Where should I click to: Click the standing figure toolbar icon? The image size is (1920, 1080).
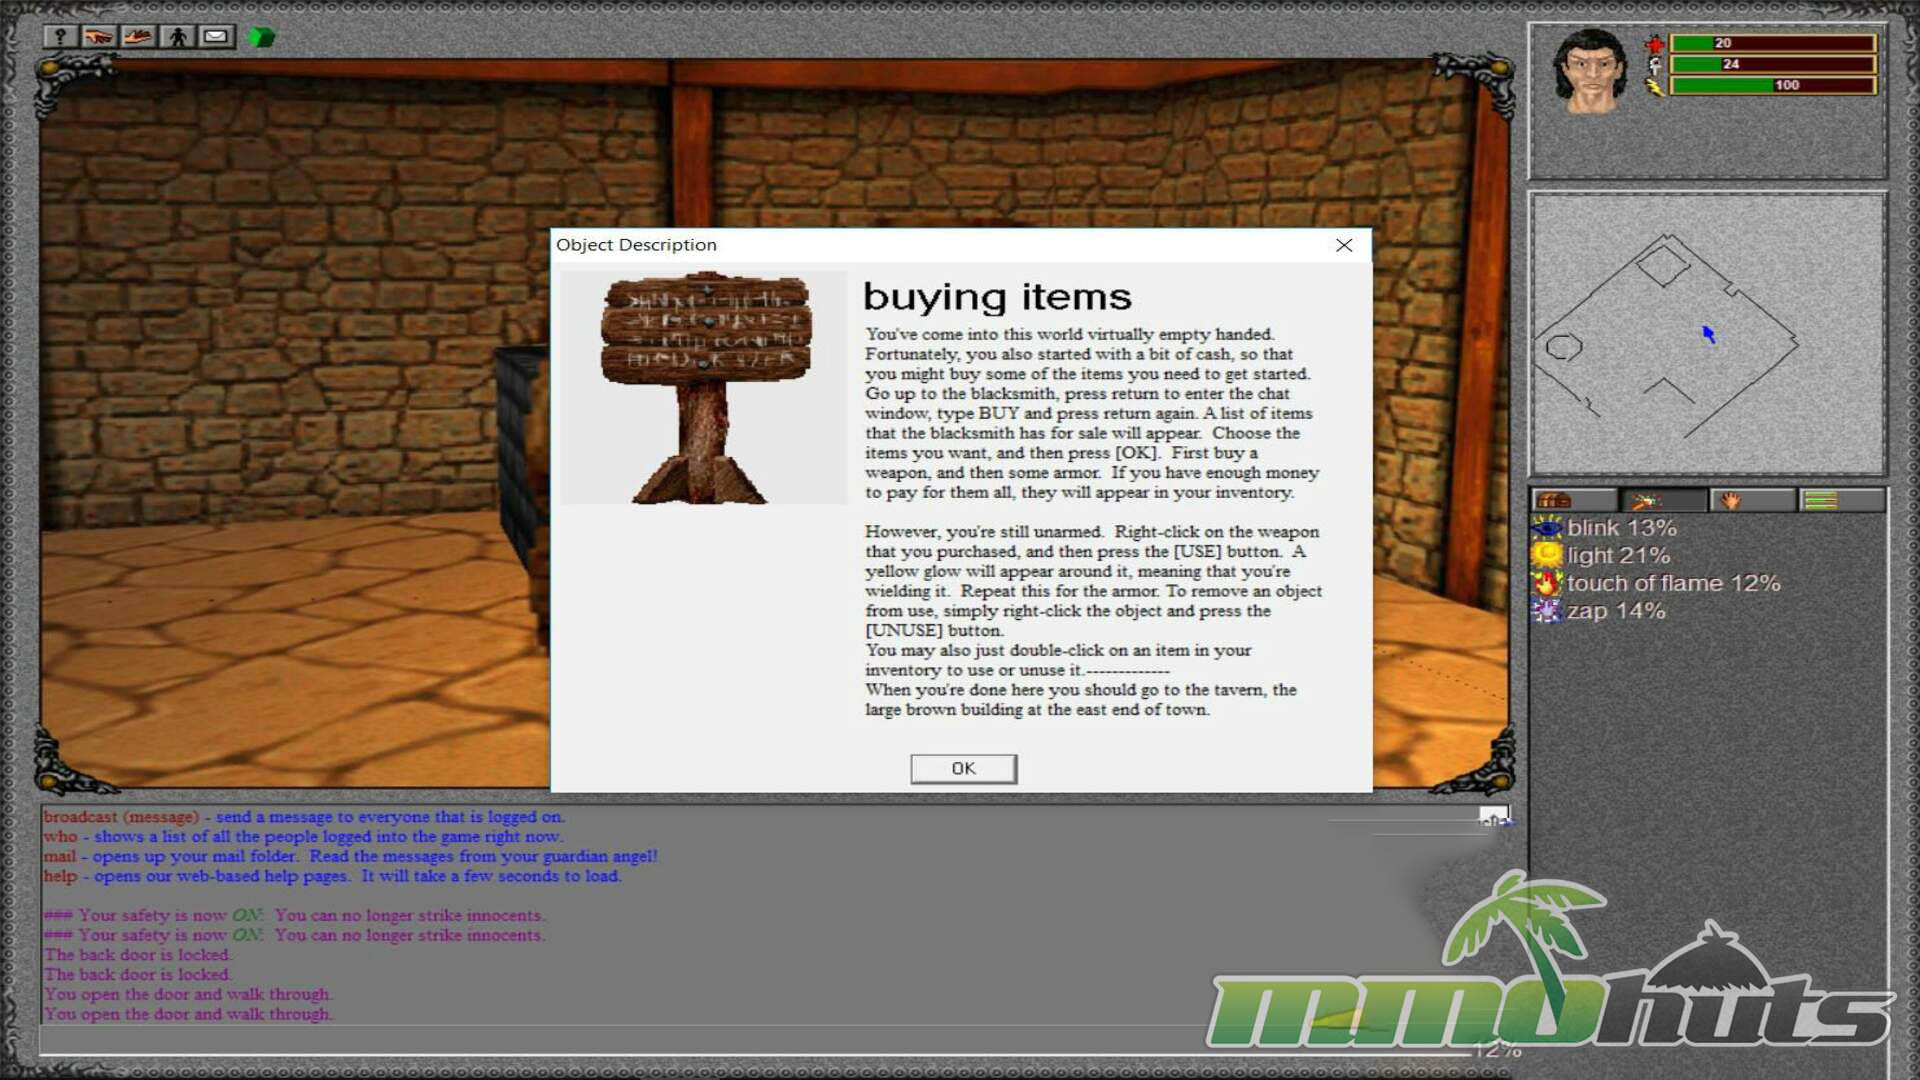(178, 37)
